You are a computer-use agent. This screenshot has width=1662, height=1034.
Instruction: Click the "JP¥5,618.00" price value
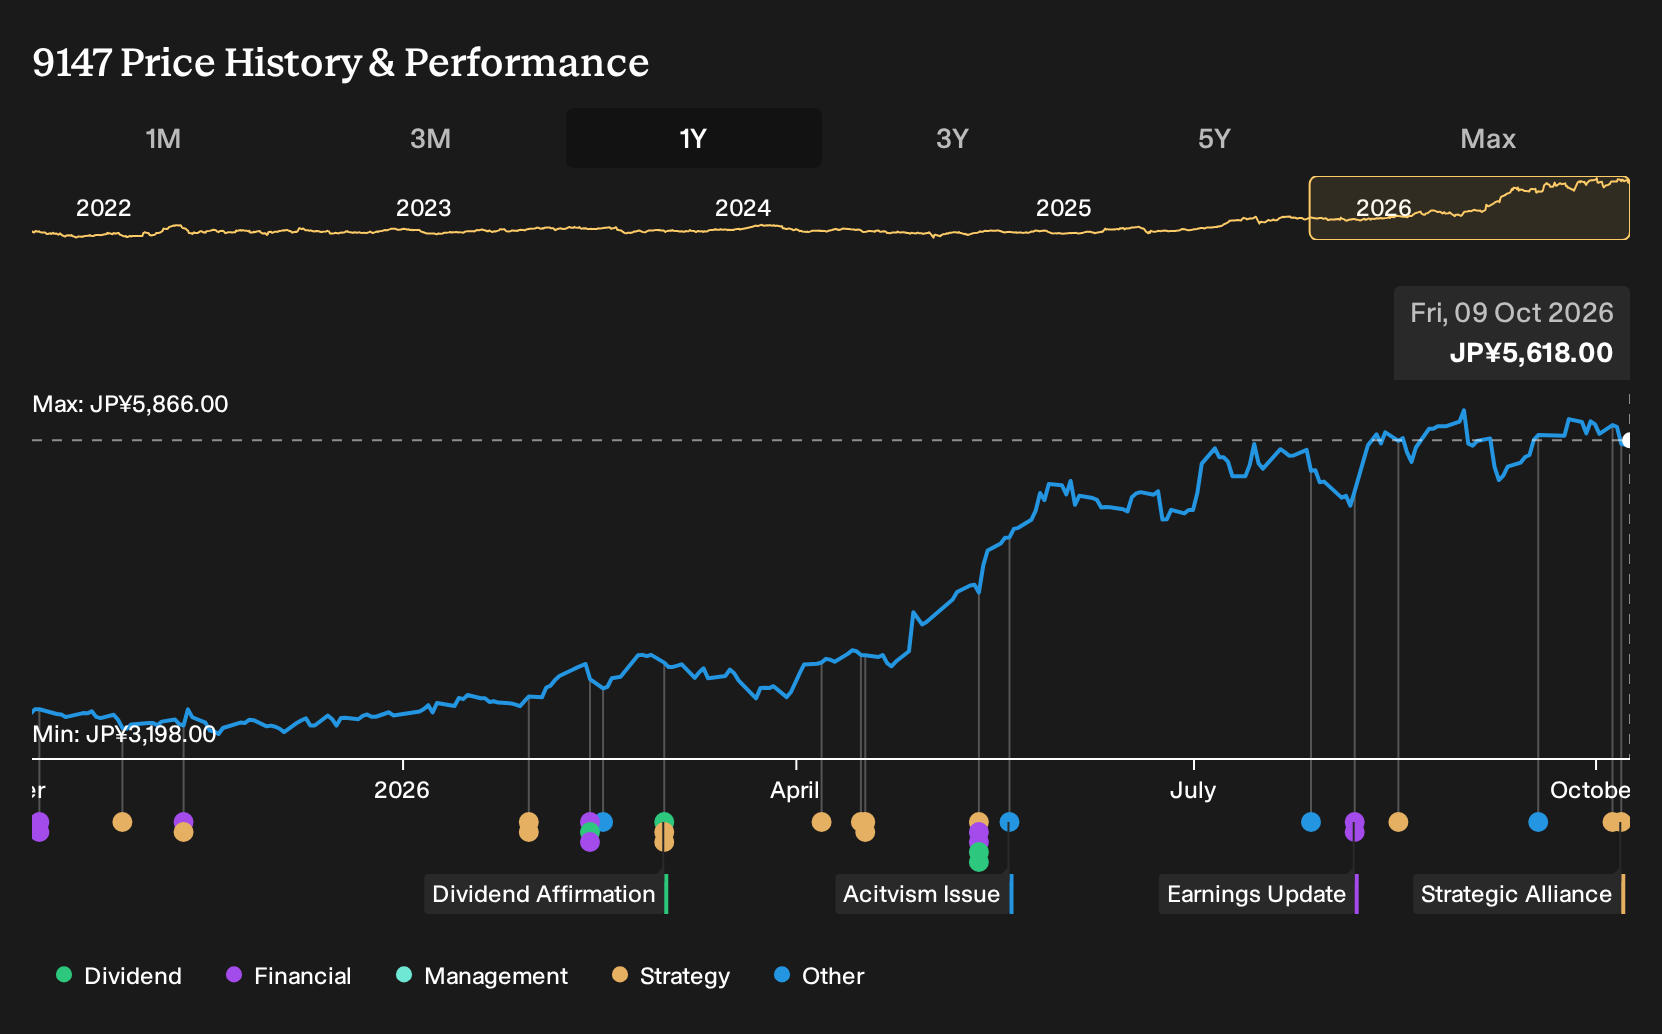(1531, 353)
